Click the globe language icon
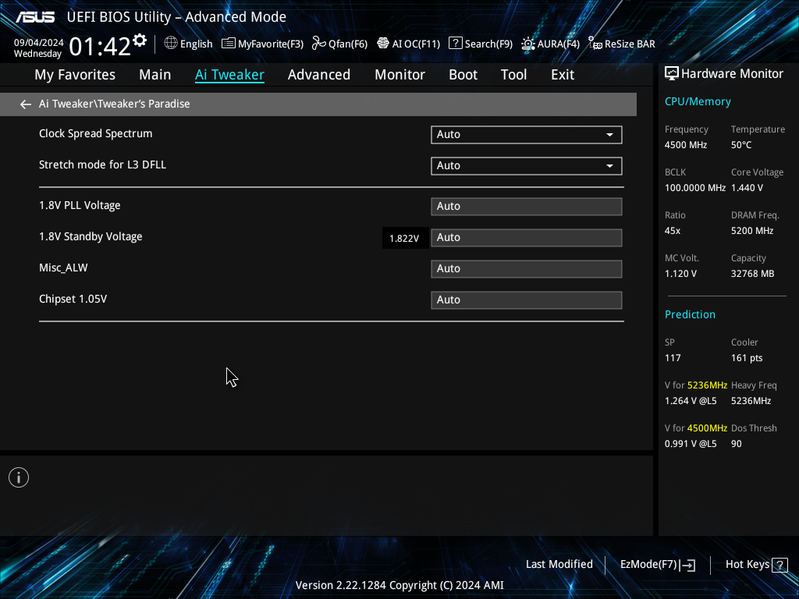The height and width of the screenshot is (599, 799). click(171, 43)
